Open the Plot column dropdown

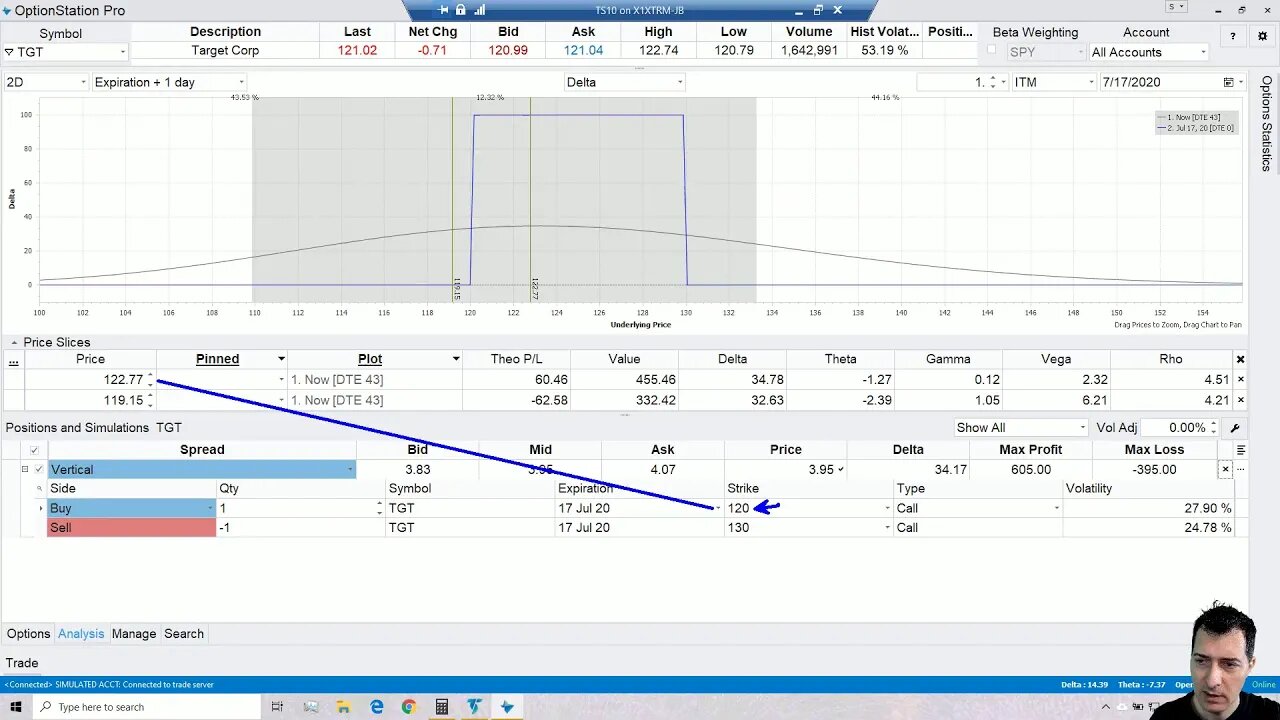click(x=456, y=359)
